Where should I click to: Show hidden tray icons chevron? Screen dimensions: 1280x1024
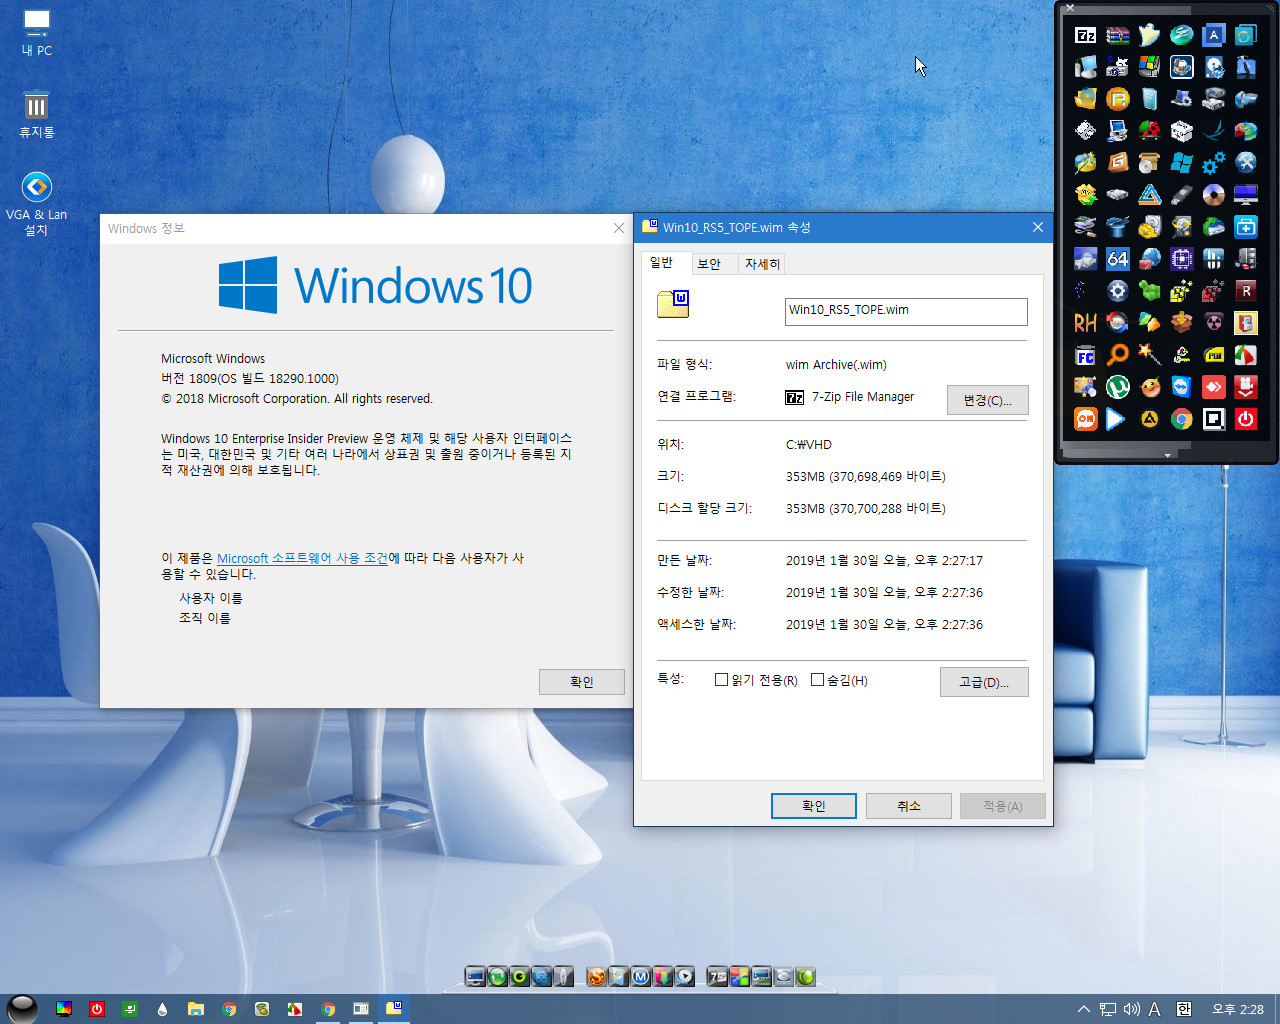tap(1083, 1009)
